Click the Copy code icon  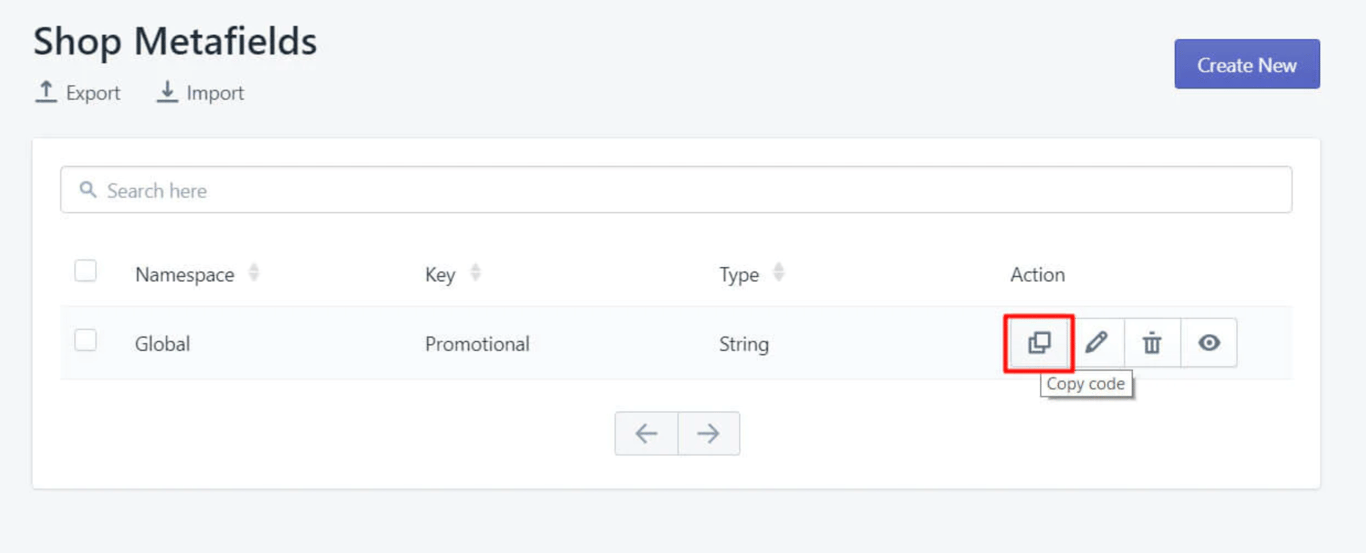pos(1039,343)
